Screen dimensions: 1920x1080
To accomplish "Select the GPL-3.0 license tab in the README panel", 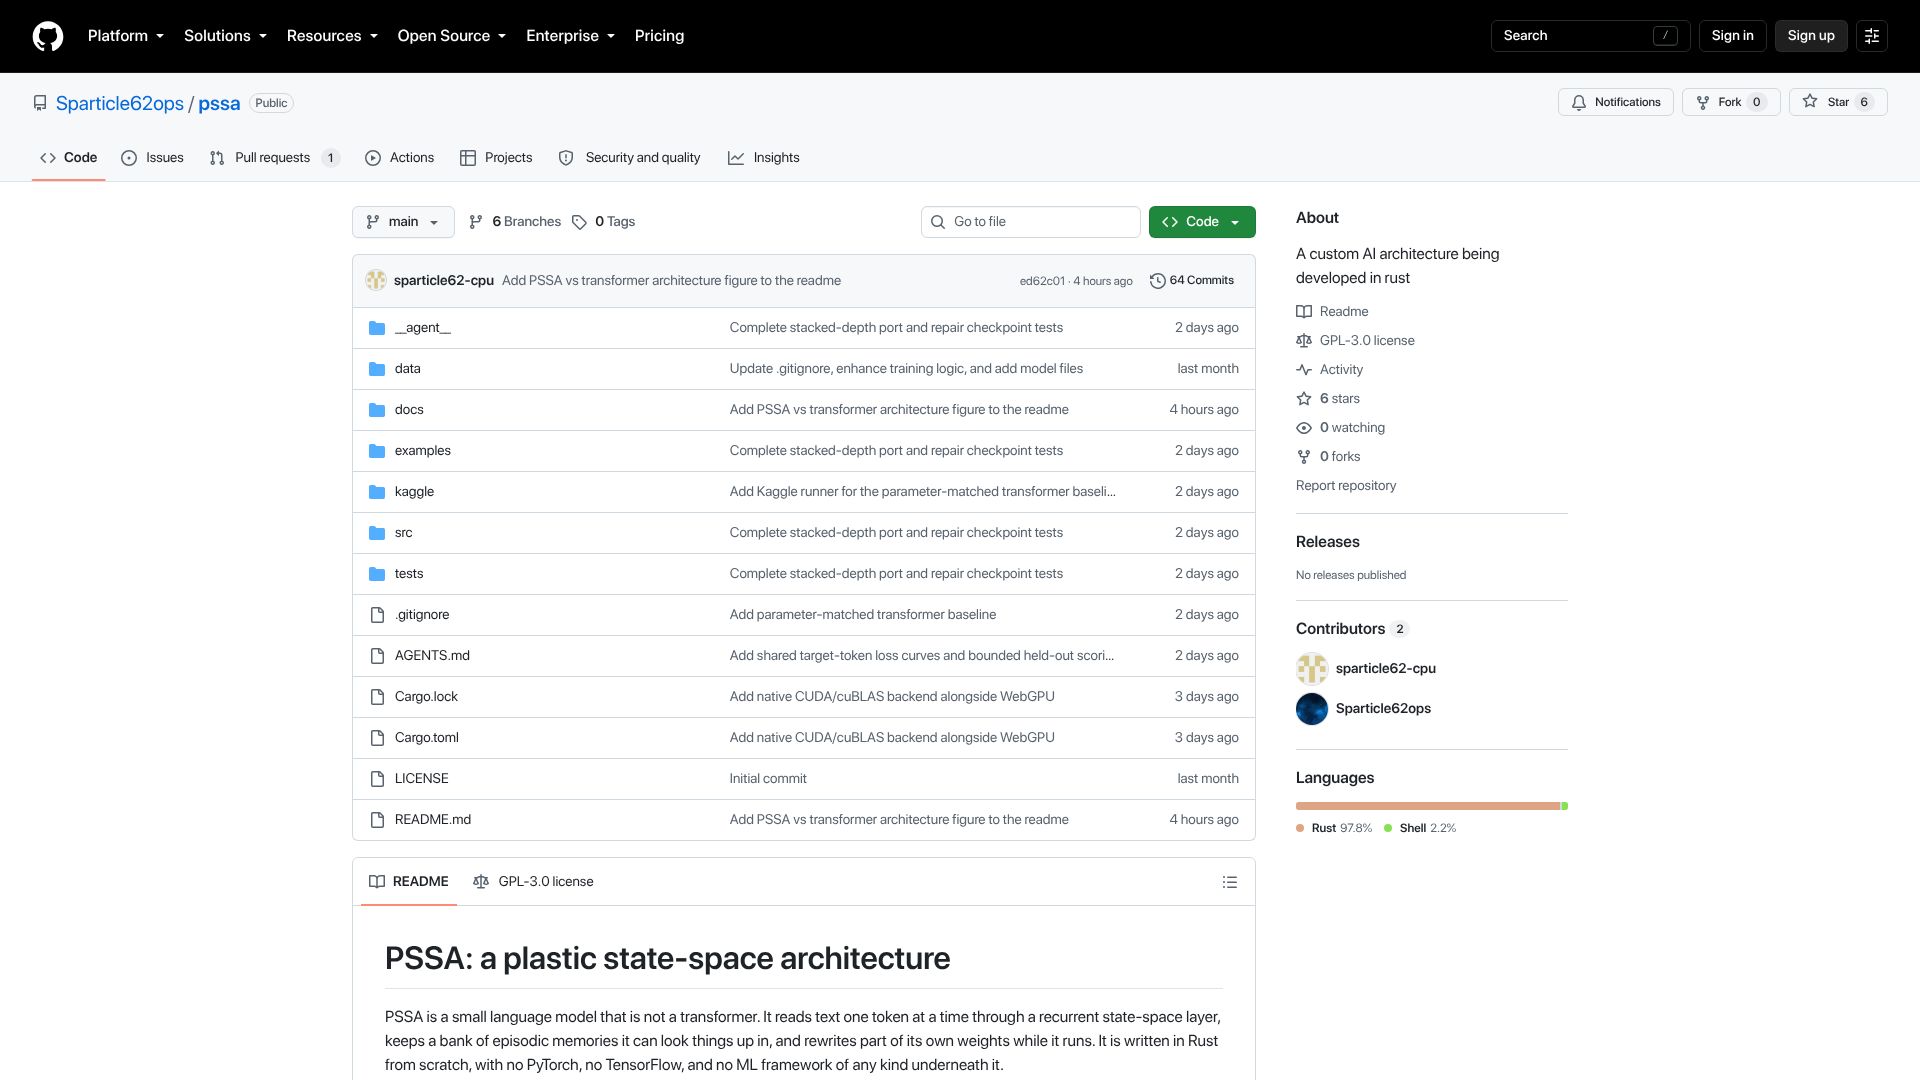I will (533, 882).
